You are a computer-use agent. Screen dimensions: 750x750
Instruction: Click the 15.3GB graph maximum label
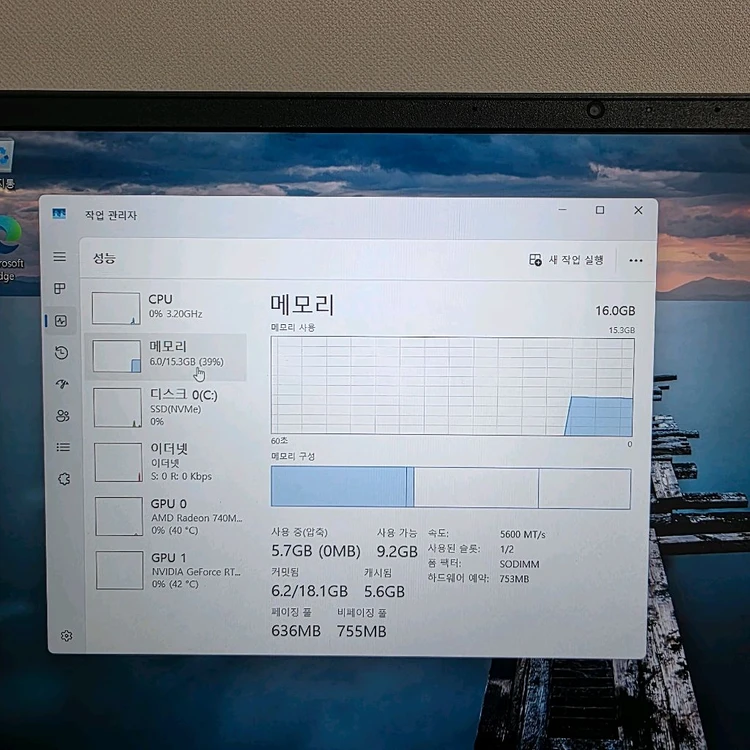pyautogui.click(x=621, y=330)
